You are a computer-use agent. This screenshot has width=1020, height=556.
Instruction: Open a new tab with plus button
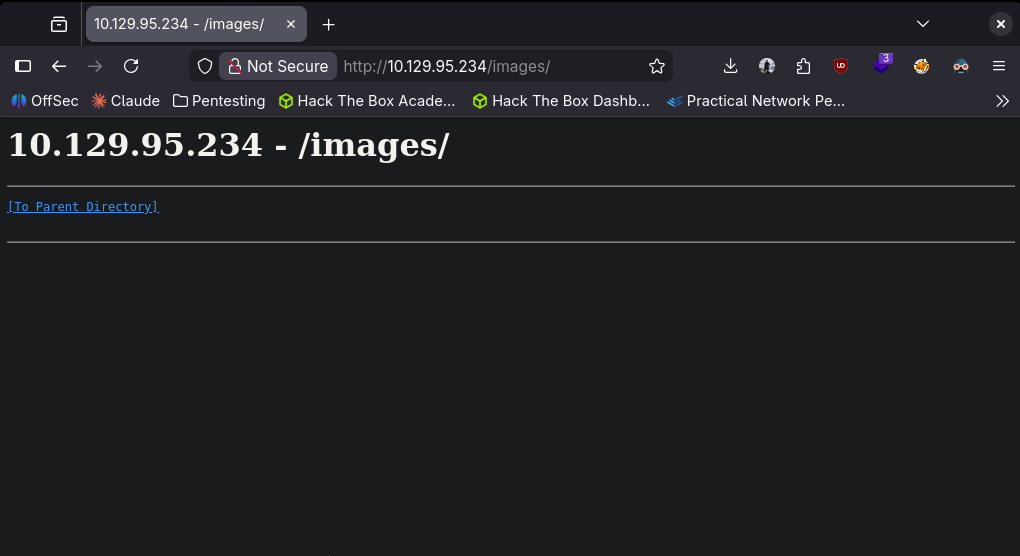coord(328,24)
